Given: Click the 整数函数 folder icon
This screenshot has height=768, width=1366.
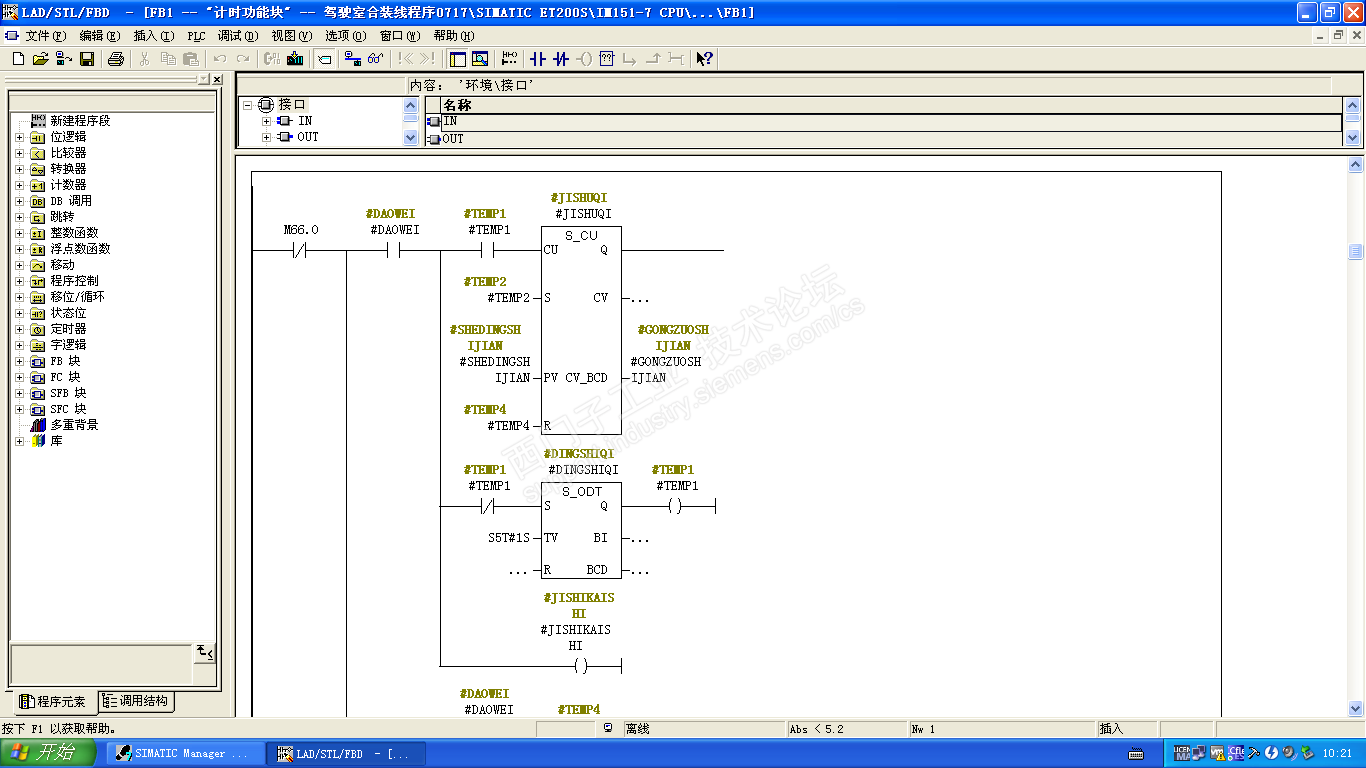Looking at the screenshot, I should coord(38,233).
